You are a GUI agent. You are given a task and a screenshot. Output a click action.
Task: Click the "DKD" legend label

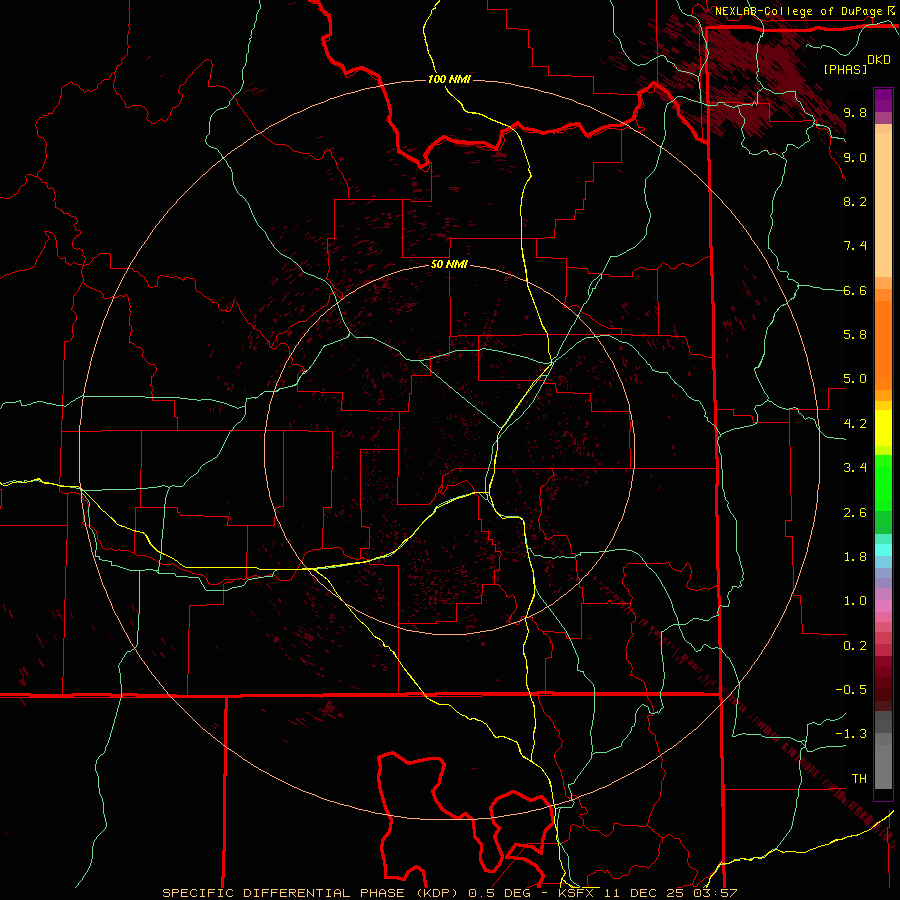[x=879, y=60]
